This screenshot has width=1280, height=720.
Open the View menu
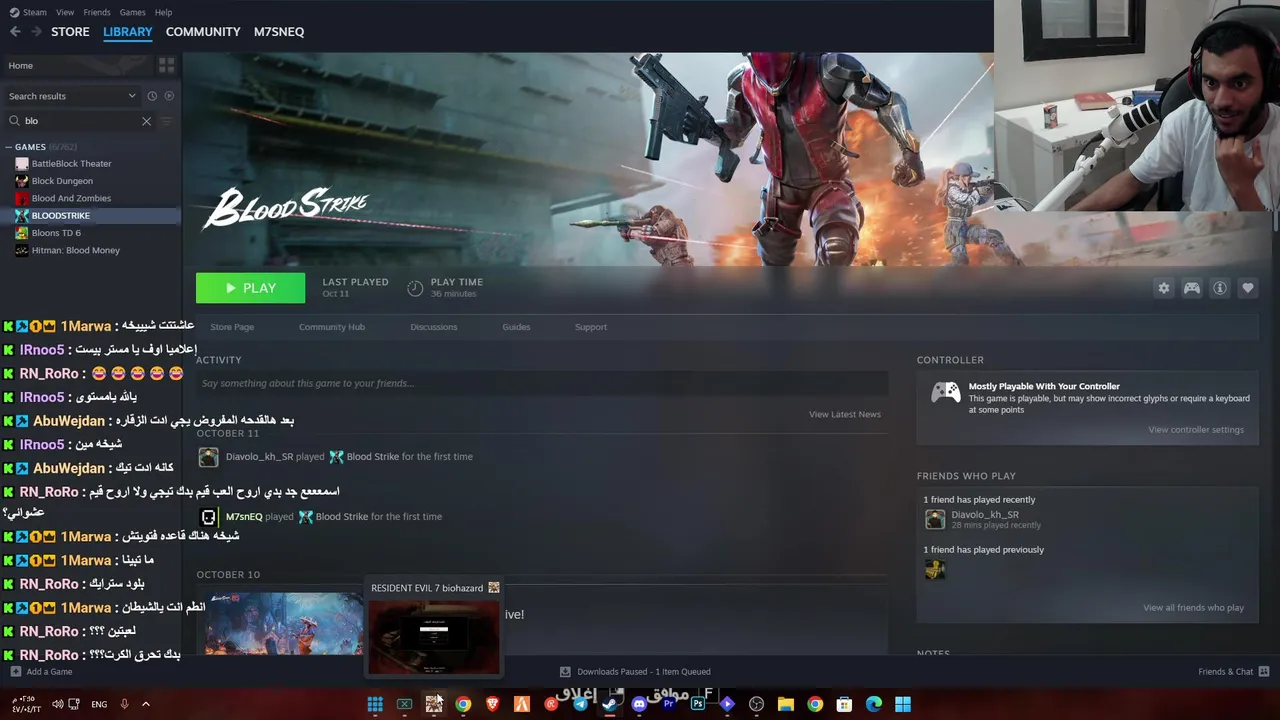65,12
